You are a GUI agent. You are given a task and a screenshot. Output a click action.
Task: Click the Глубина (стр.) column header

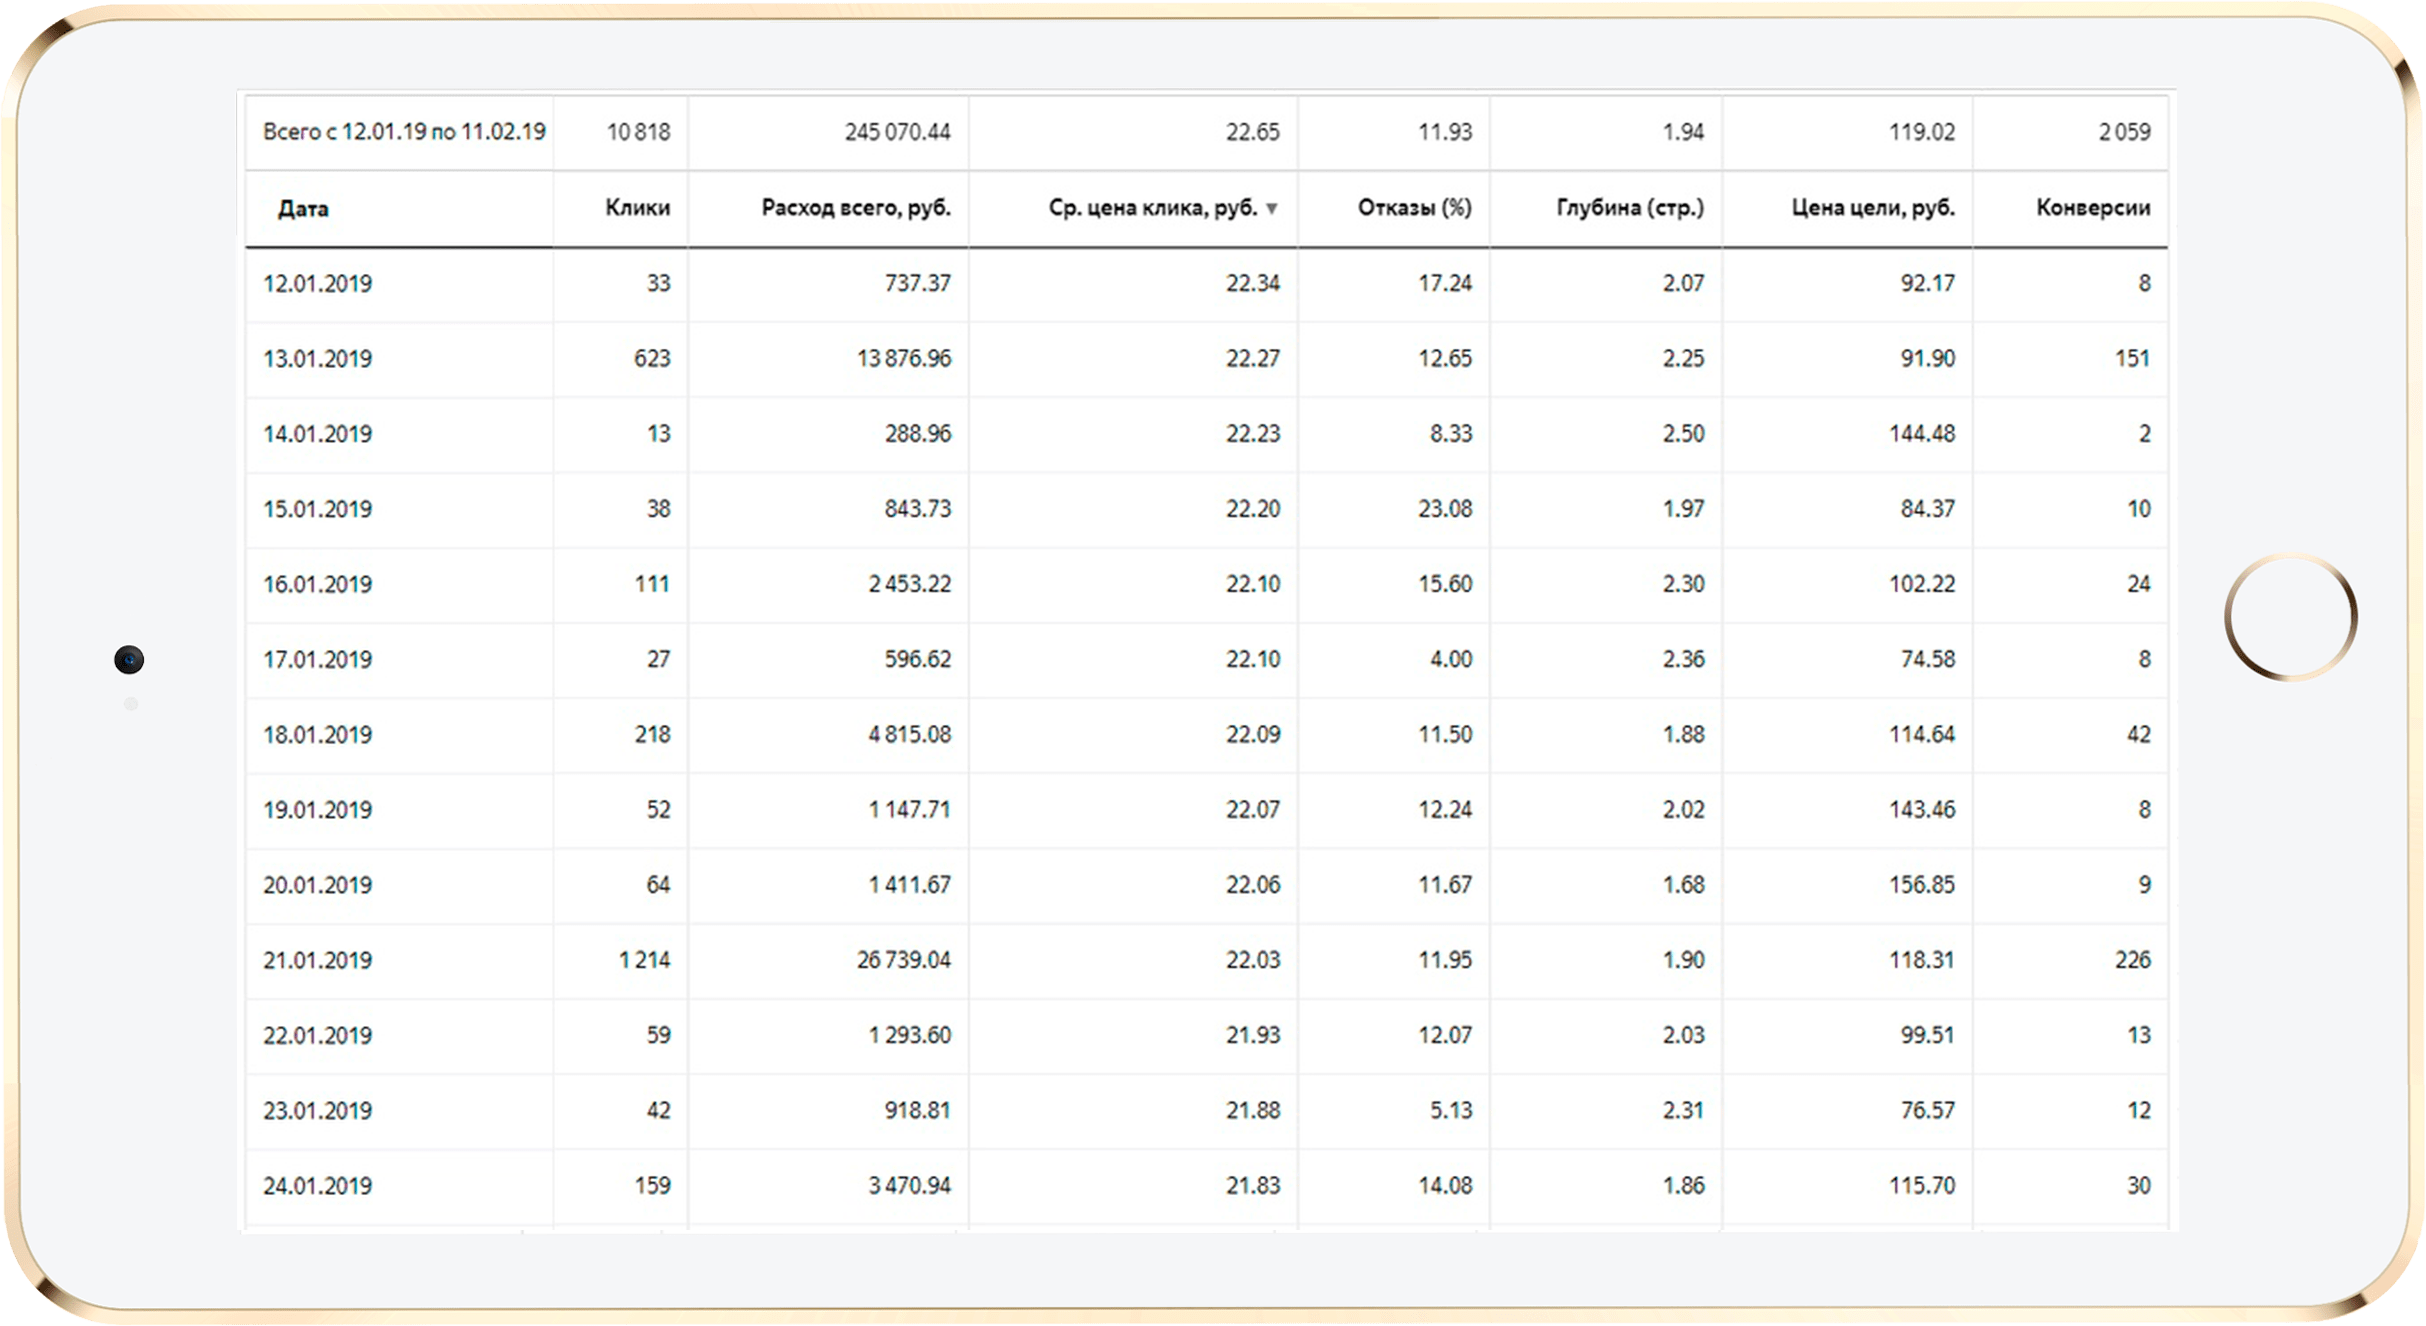[x=1630, y=208]
